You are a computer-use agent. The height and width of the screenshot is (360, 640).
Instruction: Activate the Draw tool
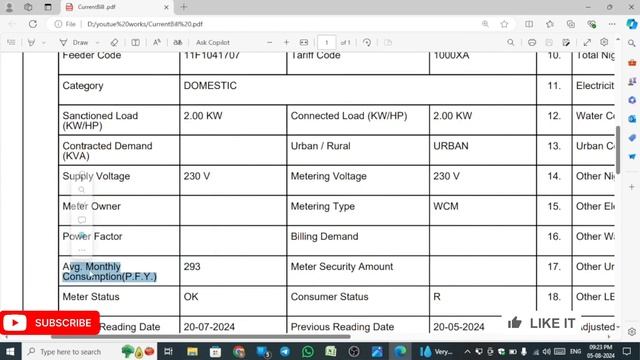(x=75, y=42)
